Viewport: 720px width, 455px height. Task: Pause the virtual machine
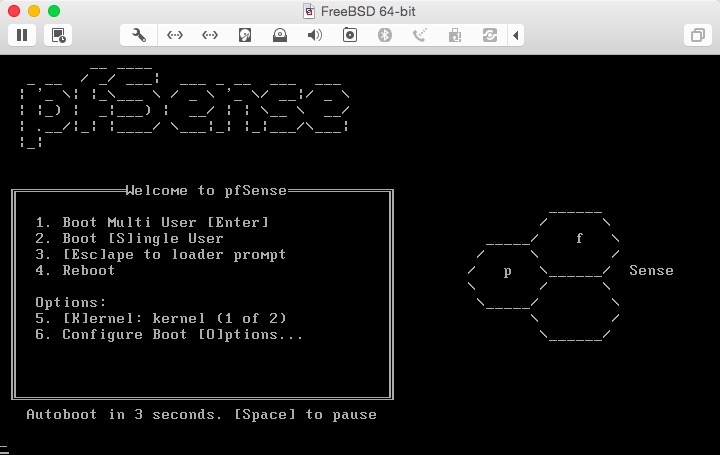[x=22, y=35]
